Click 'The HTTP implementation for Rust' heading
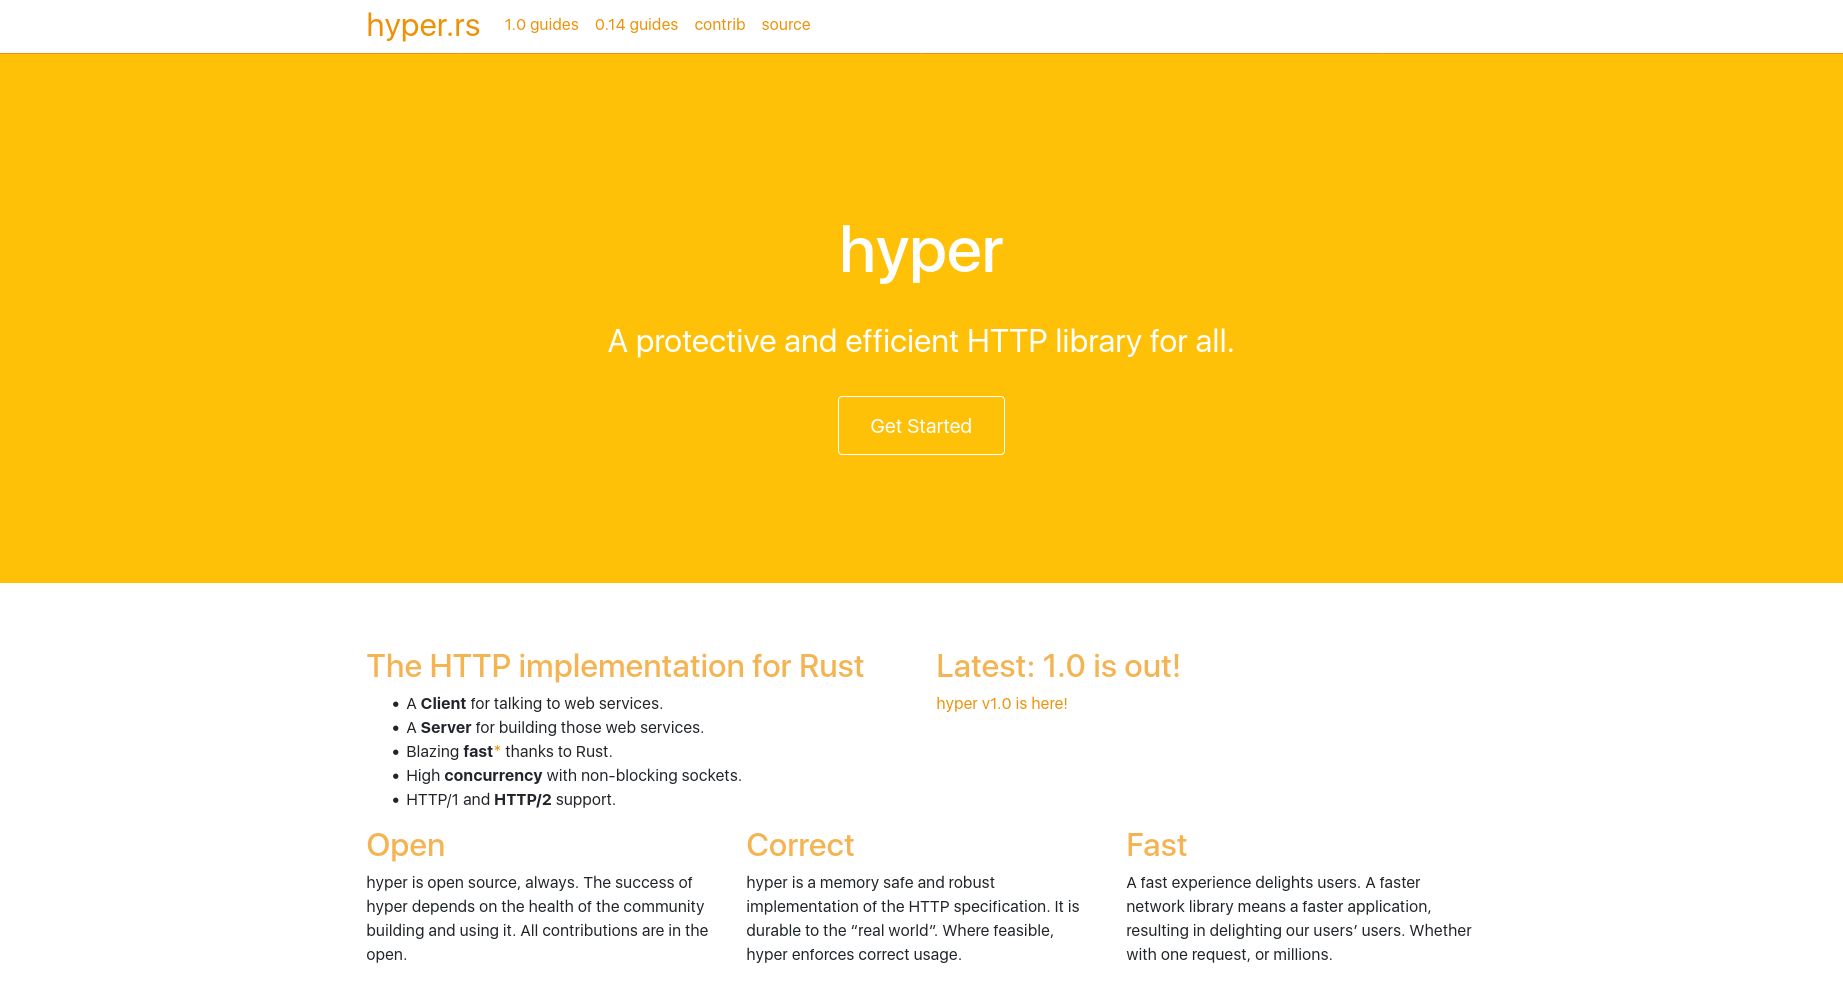The image size is (1843, 986). 615,666
